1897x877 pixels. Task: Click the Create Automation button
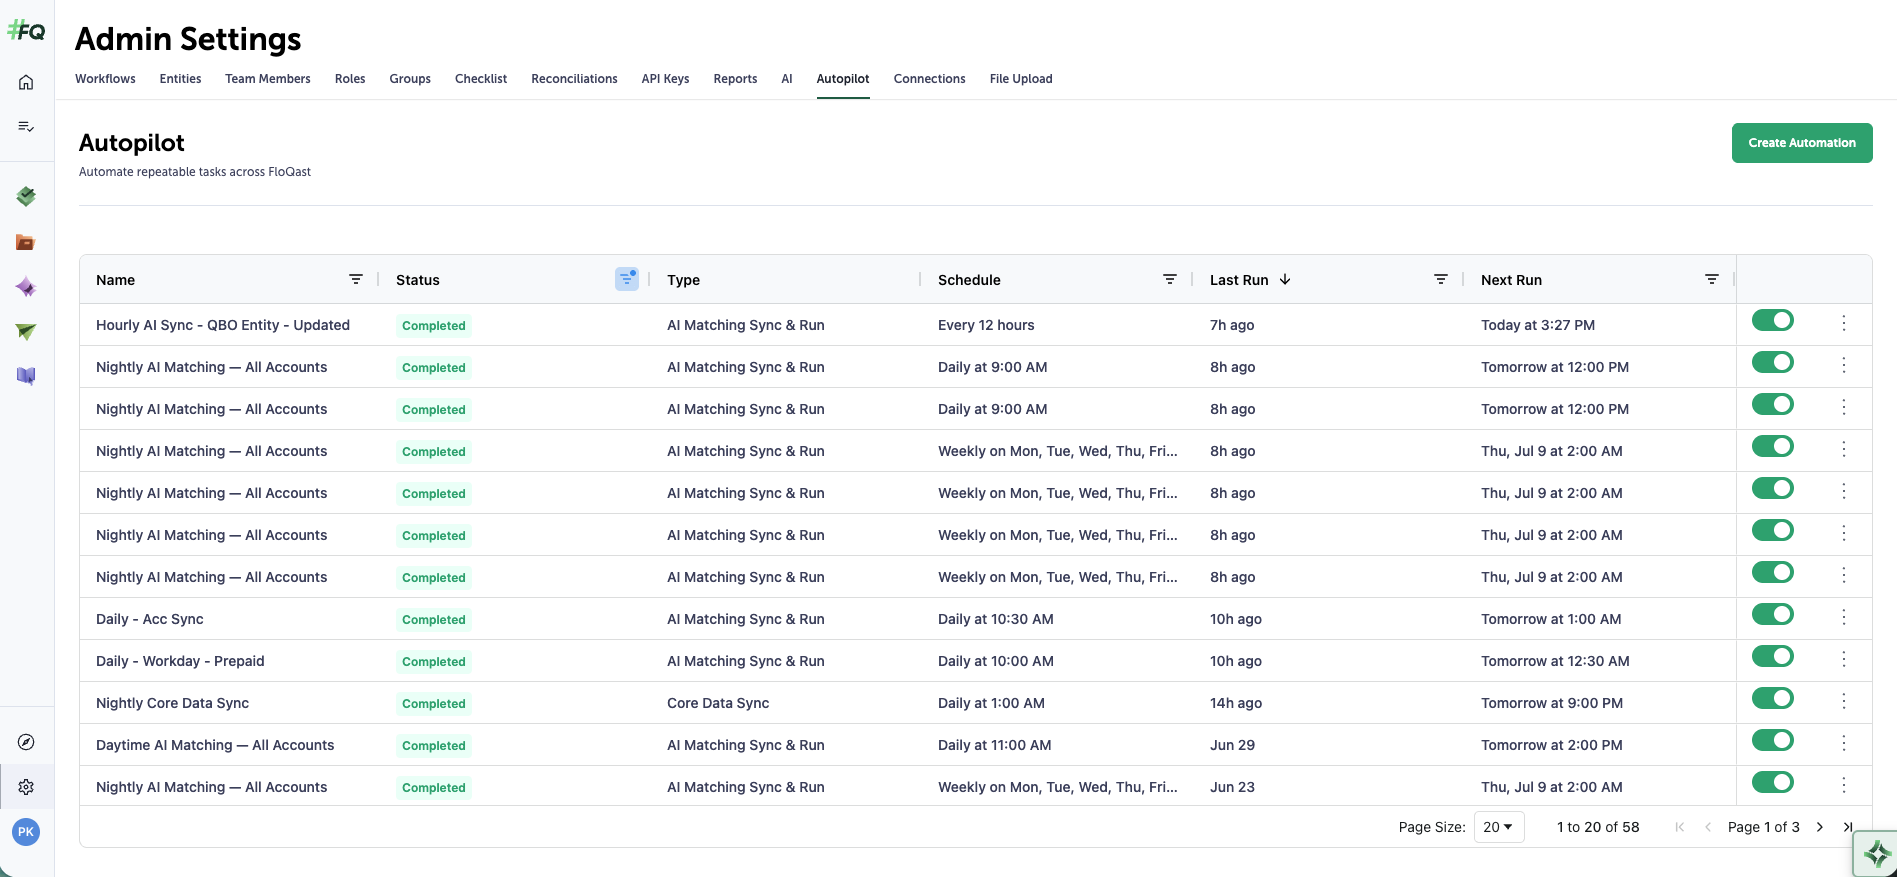click(x=1802, y=143)
